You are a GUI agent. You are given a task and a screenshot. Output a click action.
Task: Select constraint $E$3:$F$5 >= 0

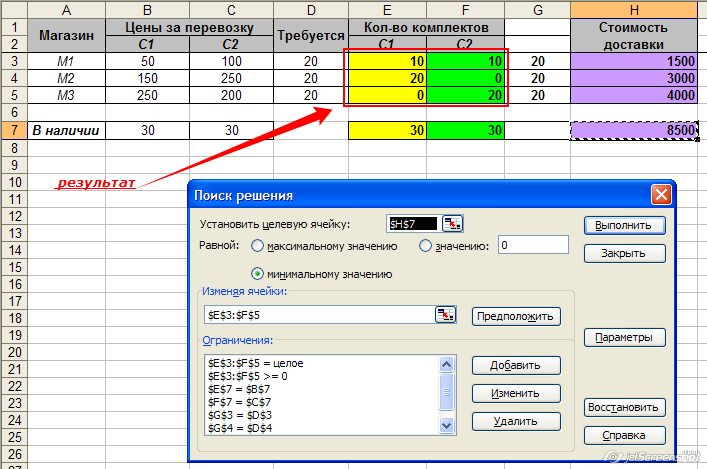[248, 376]
